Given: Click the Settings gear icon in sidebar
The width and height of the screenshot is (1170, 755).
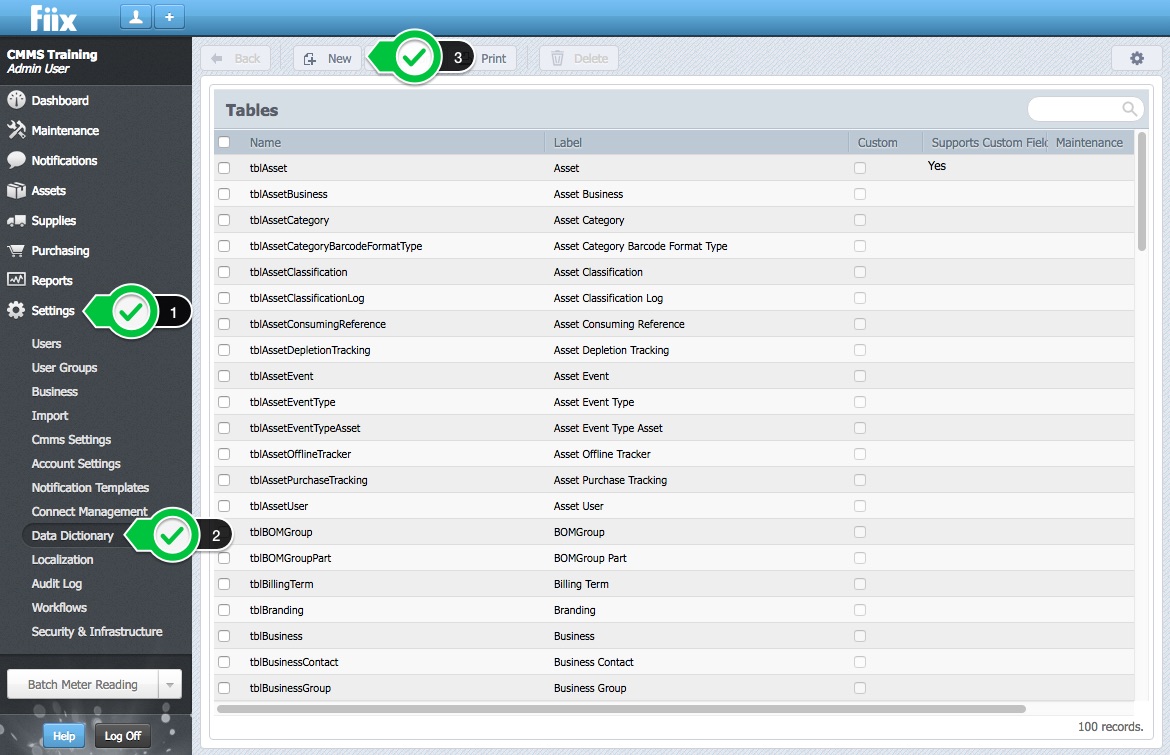Looking at the screenshot, I should (x=16, y=310).
